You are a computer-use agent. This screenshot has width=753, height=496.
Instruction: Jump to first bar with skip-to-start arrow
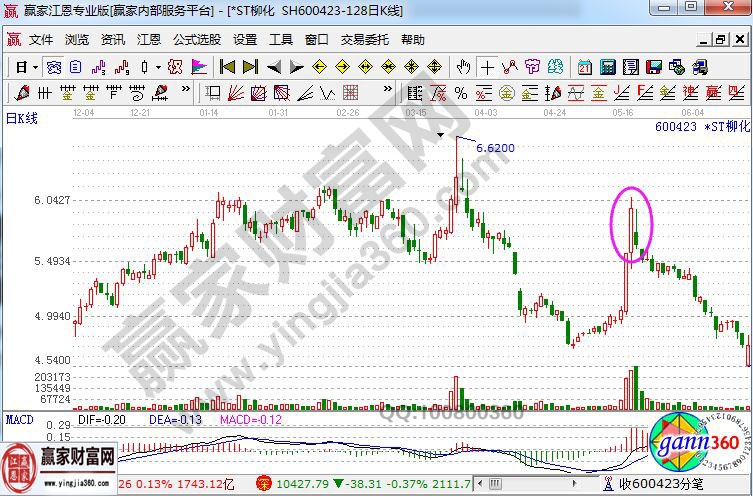(227, 67)
